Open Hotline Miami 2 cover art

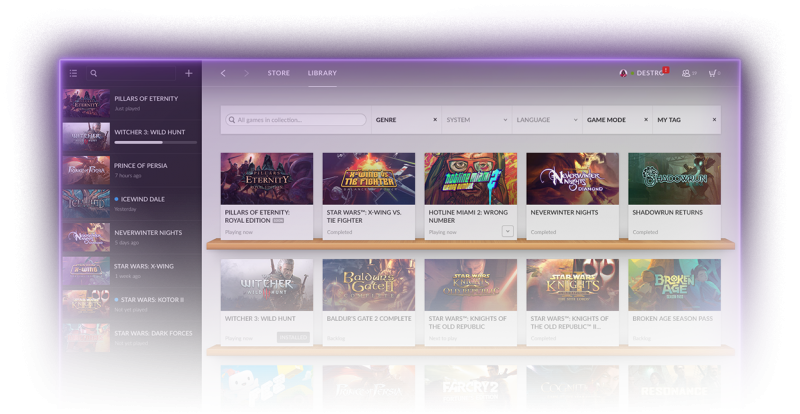471,179
